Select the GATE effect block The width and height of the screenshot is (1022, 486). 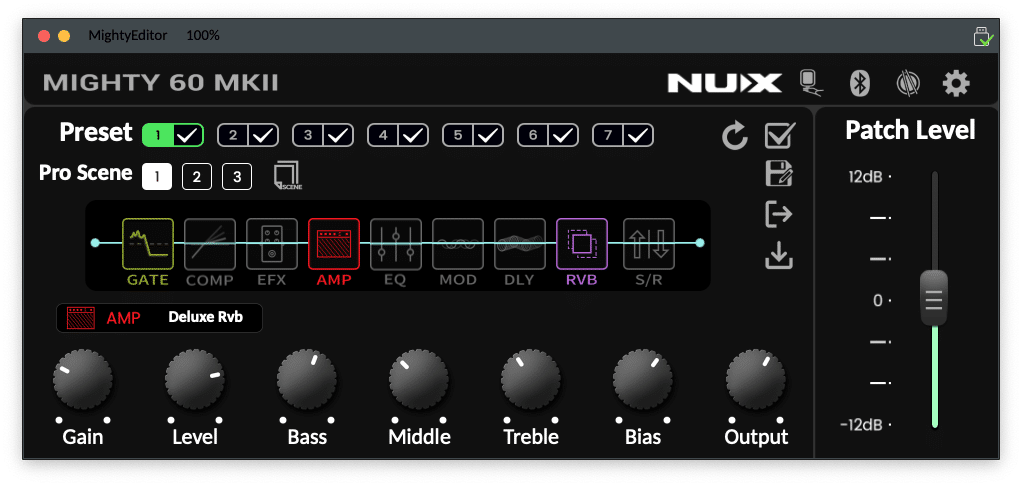pos(148,244)
